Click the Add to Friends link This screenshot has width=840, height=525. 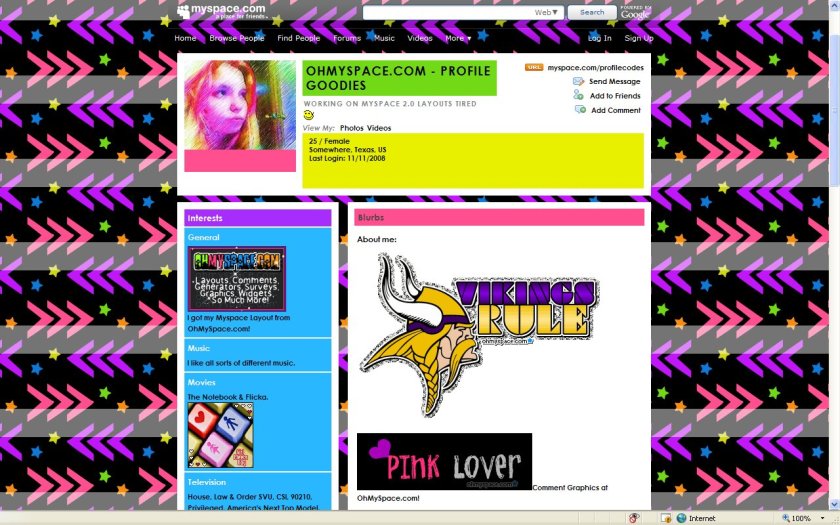coord(615,96)
